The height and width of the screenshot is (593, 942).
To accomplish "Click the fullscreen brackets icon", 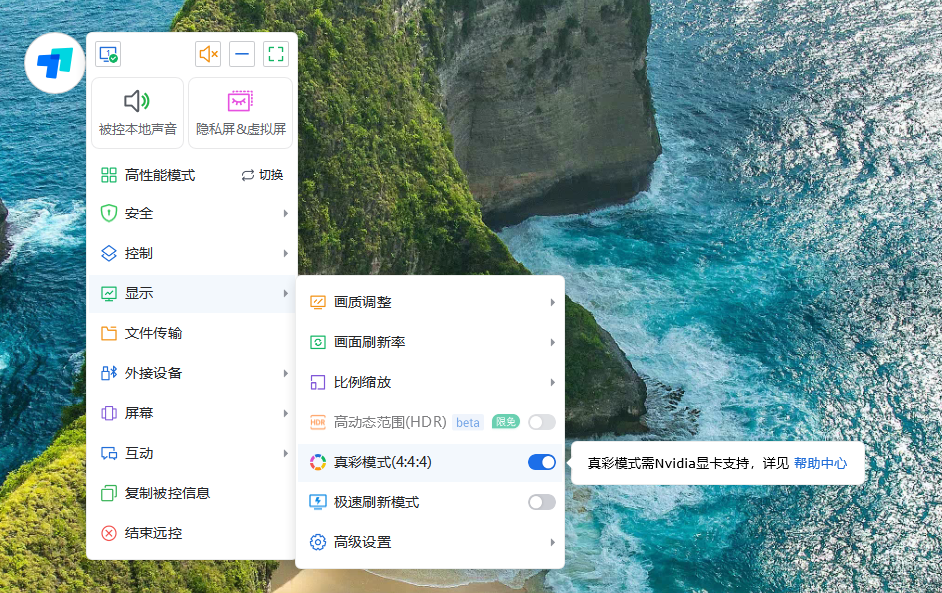I will click(x=276, y=54).
